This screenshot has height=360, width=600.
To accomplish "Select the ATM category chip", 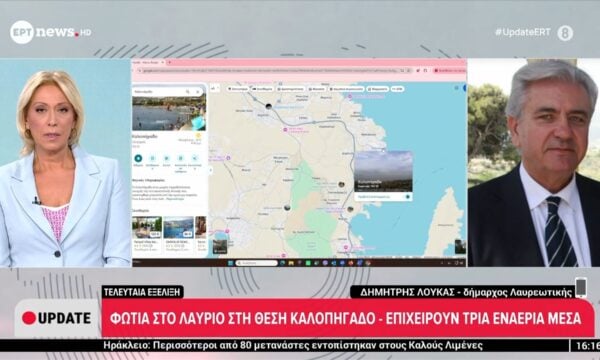I will click(397, 89).
